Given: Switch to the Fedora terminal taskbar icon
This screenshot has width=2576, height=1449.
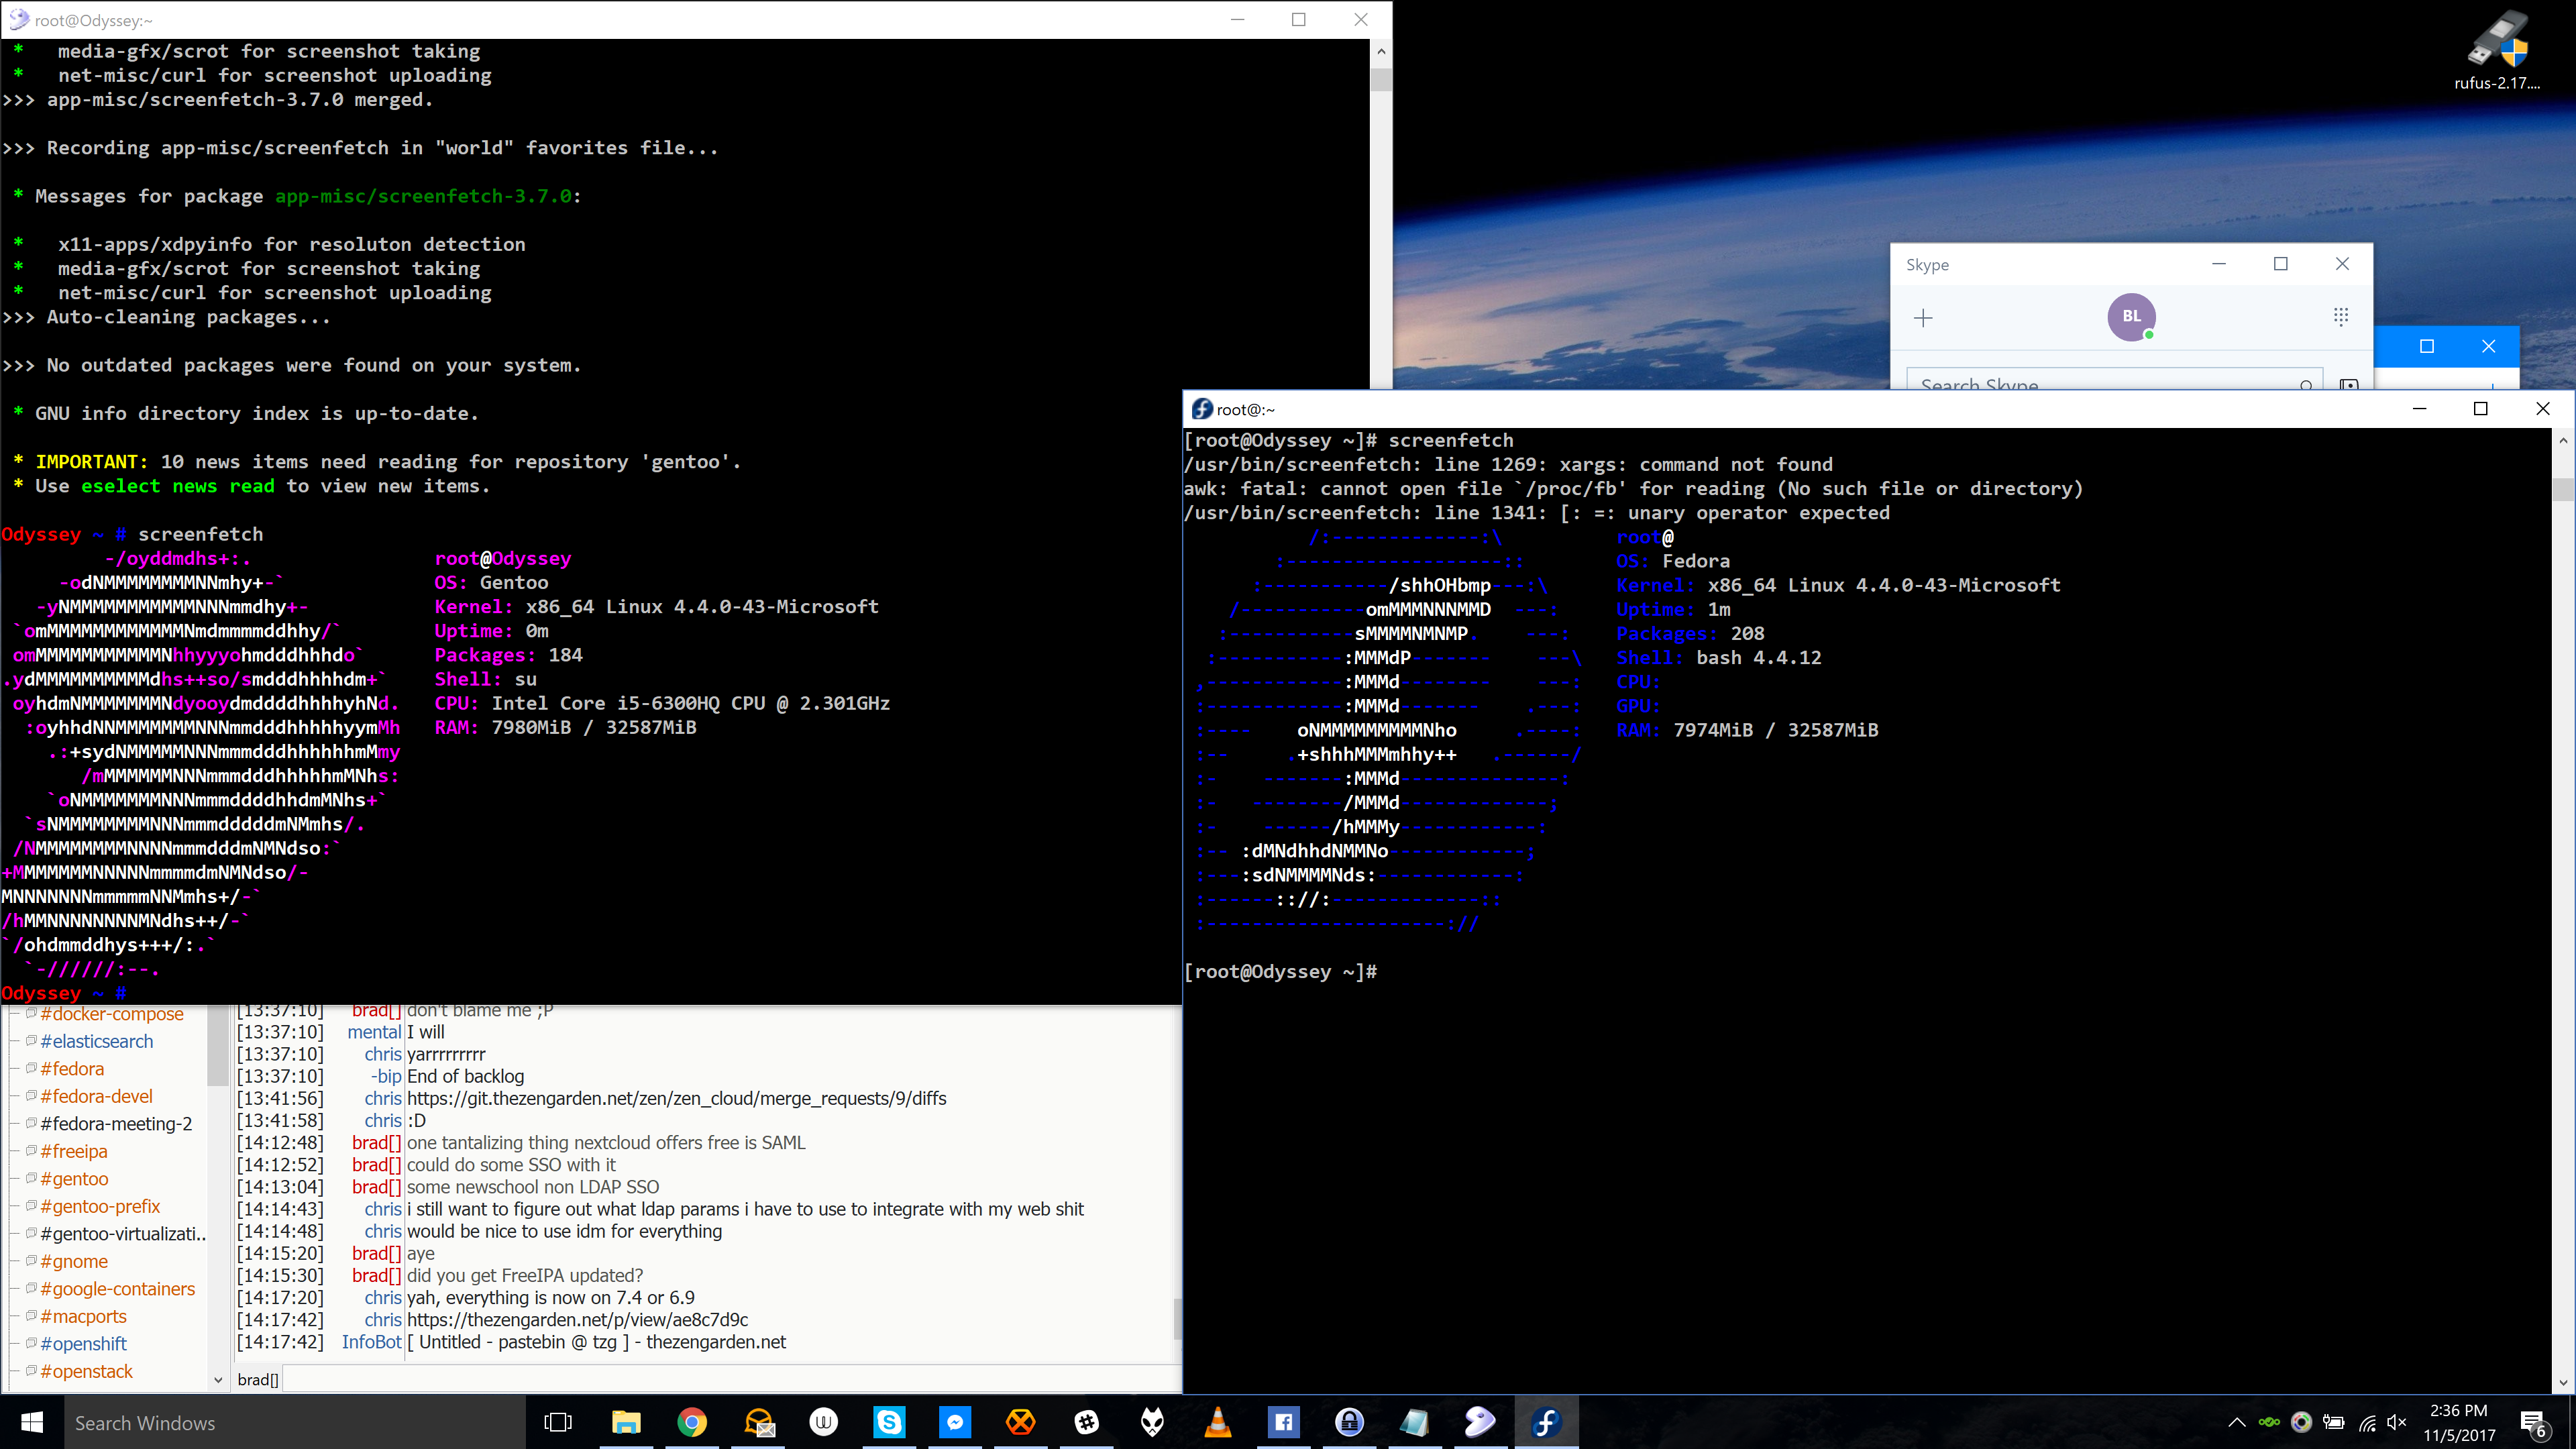Looking at the screenshot, I should 1547,1422.
